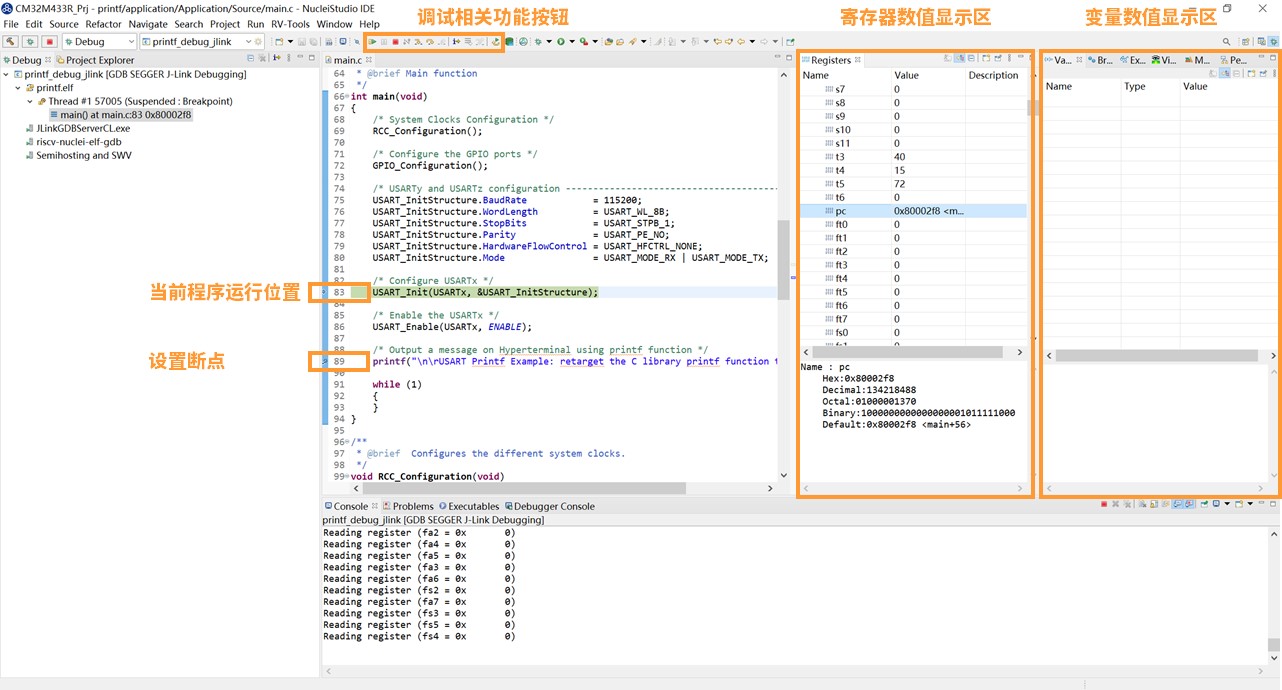Minimize the Registers view panel

tap(1021, 57)
